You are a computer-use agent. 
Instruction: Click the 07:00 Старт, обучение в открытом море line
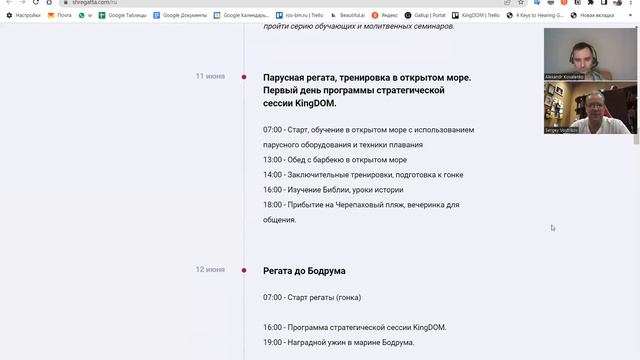pyautogui.click(x=369, y=137)
